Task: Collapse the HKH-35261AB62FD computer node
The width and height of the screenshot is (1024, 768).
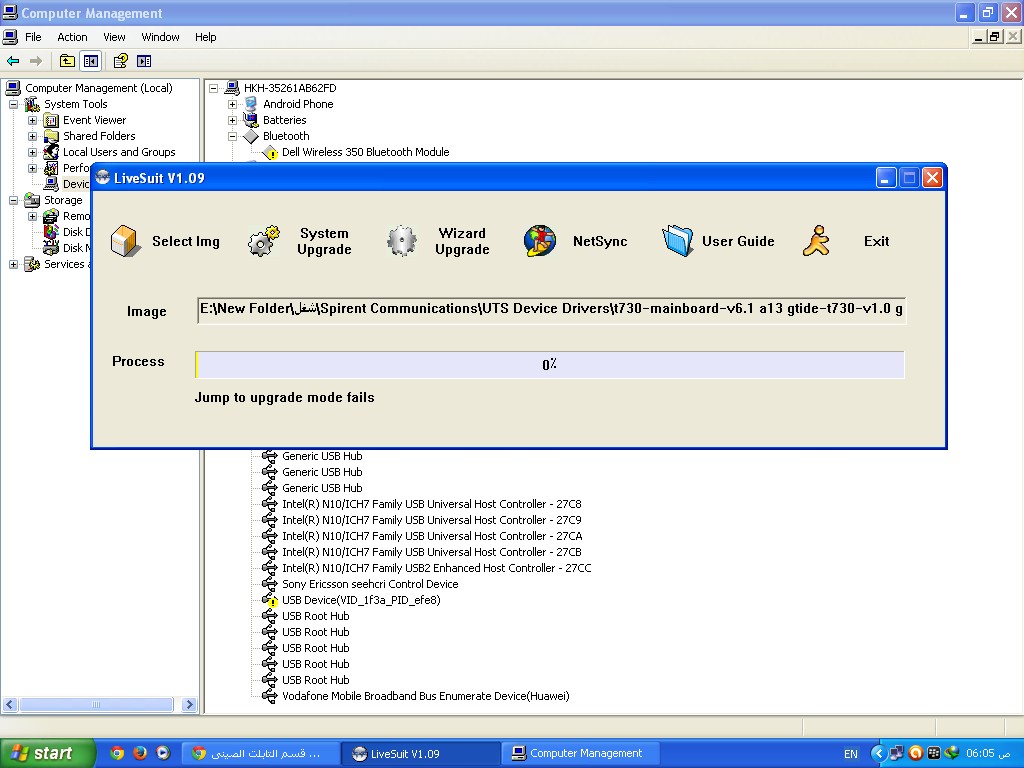Action: point(214,88)
